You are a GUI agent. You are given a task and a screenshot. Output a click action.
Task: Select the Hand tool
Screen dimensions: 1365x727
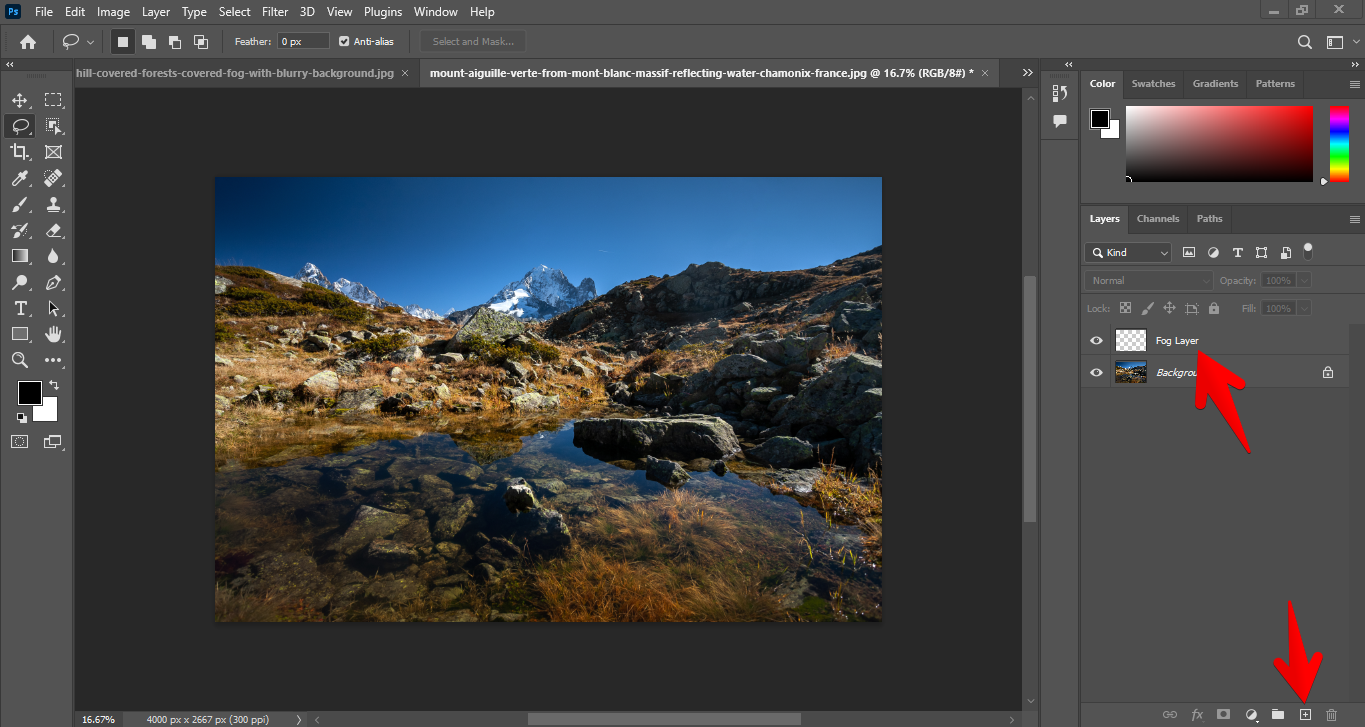pos(53,334)
